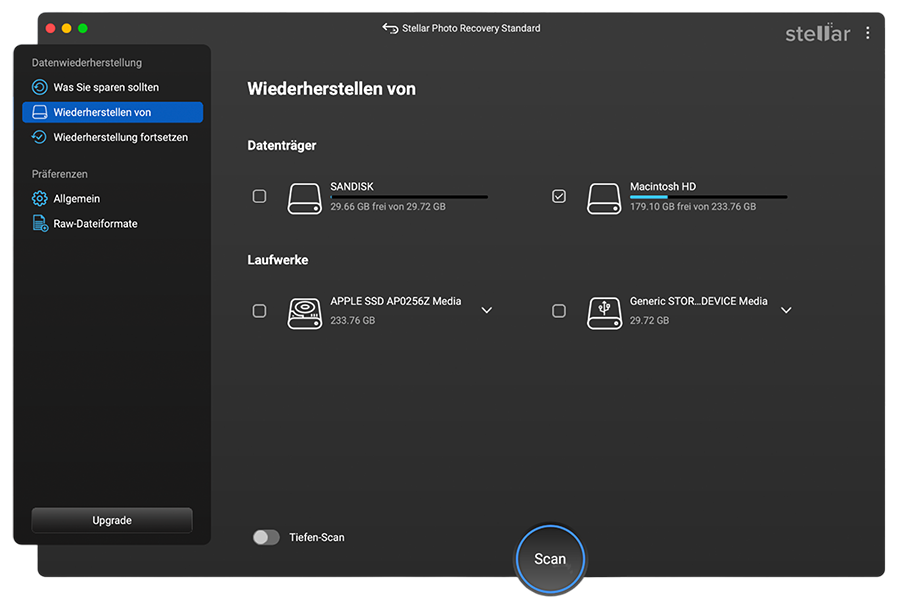Open the Allgemein settings gear icon
This screenshot has width=900, height=607.
(x=38, y=198)
